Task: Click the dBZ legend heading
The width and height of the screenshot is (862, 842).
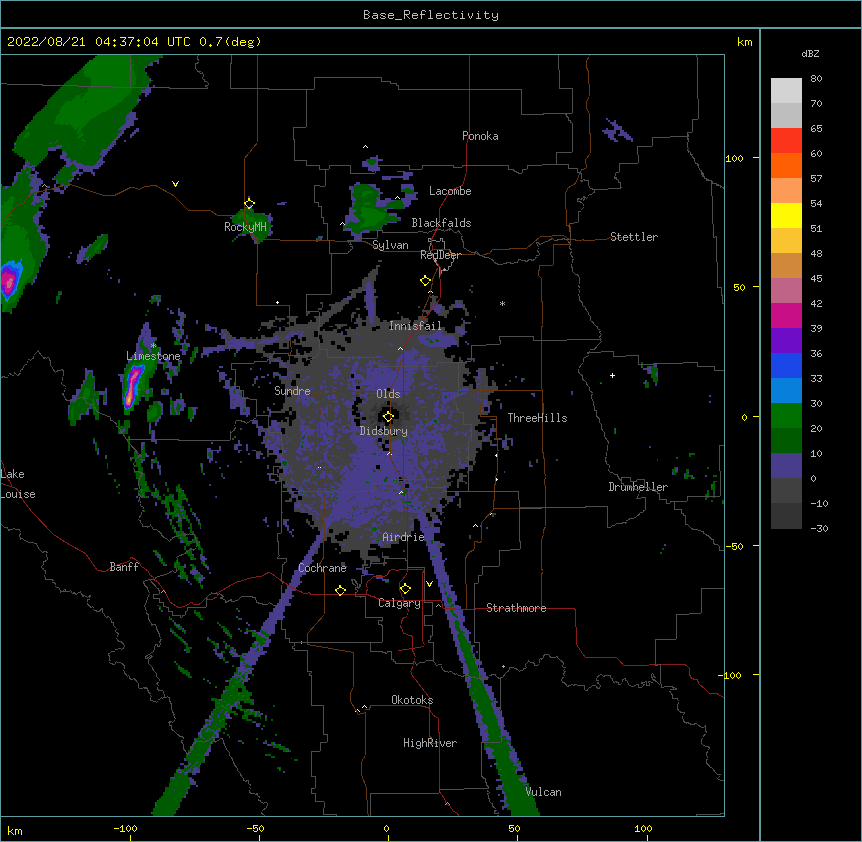Action: (x=810, y=53)
